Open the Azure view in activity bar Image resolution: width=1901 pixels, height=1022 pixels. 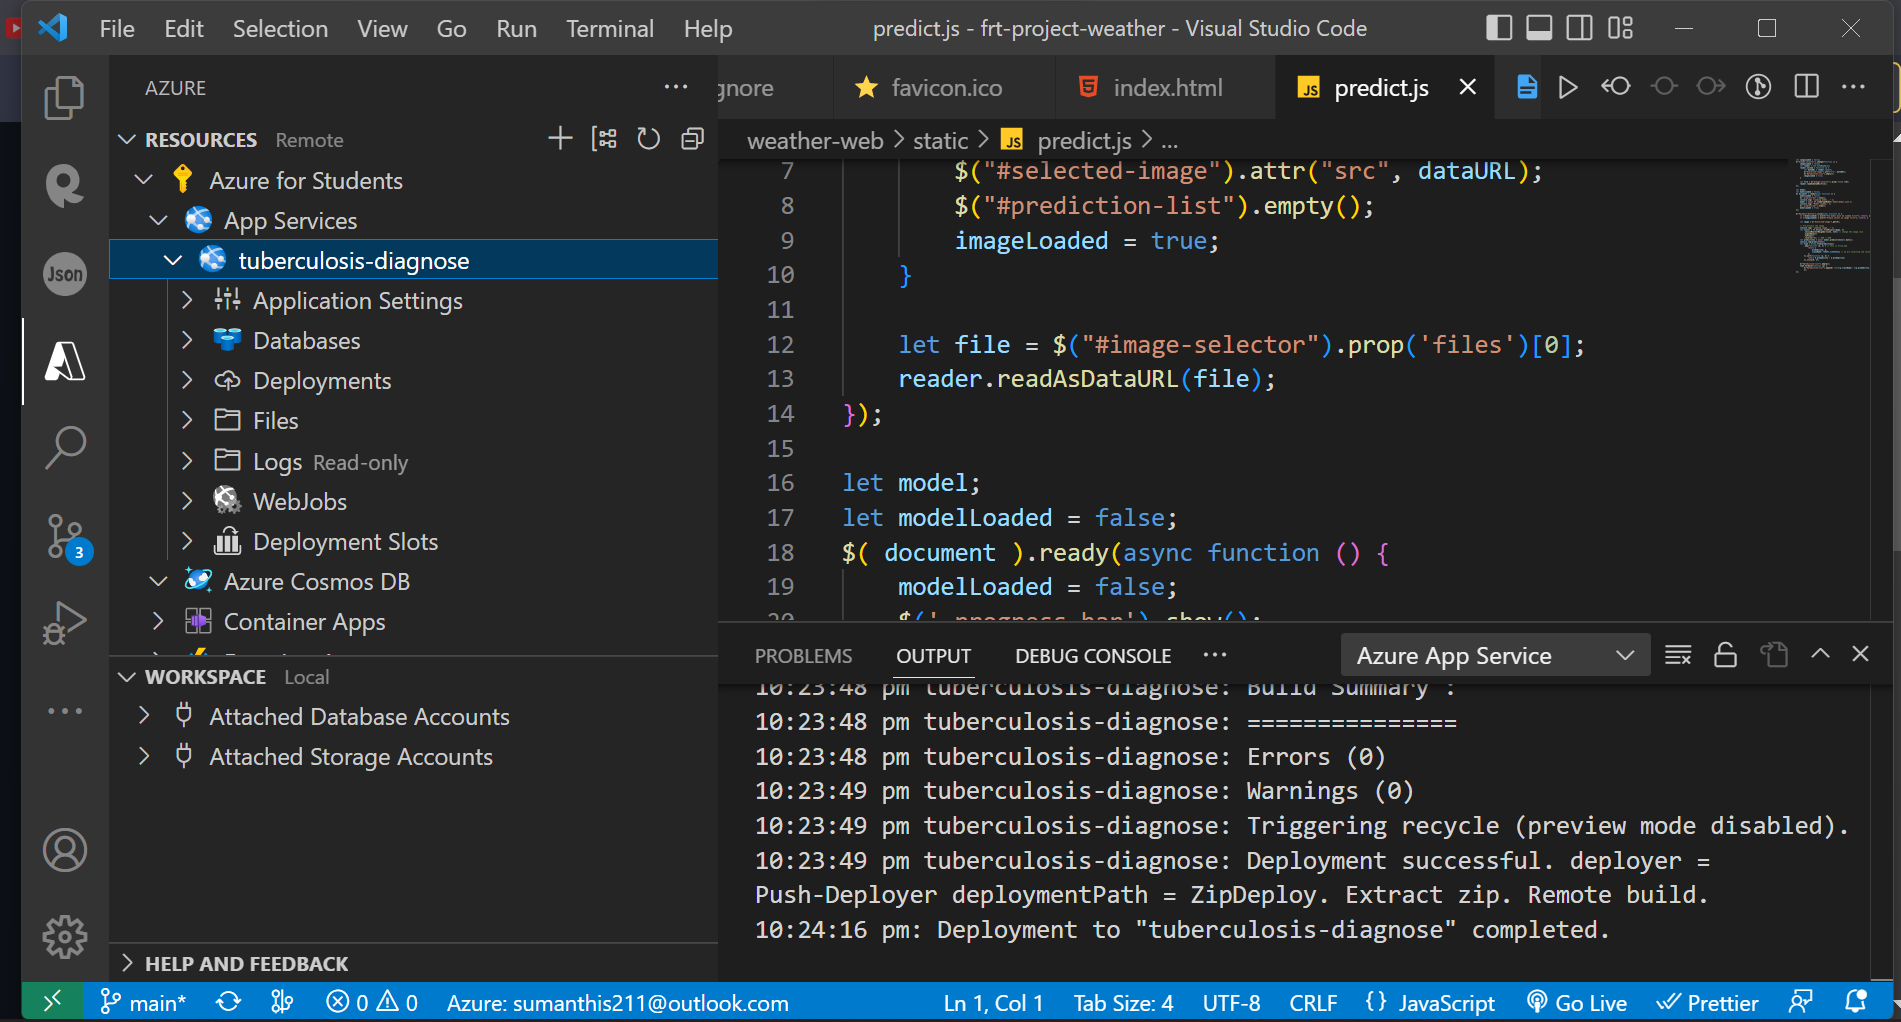tap(65, 361)
